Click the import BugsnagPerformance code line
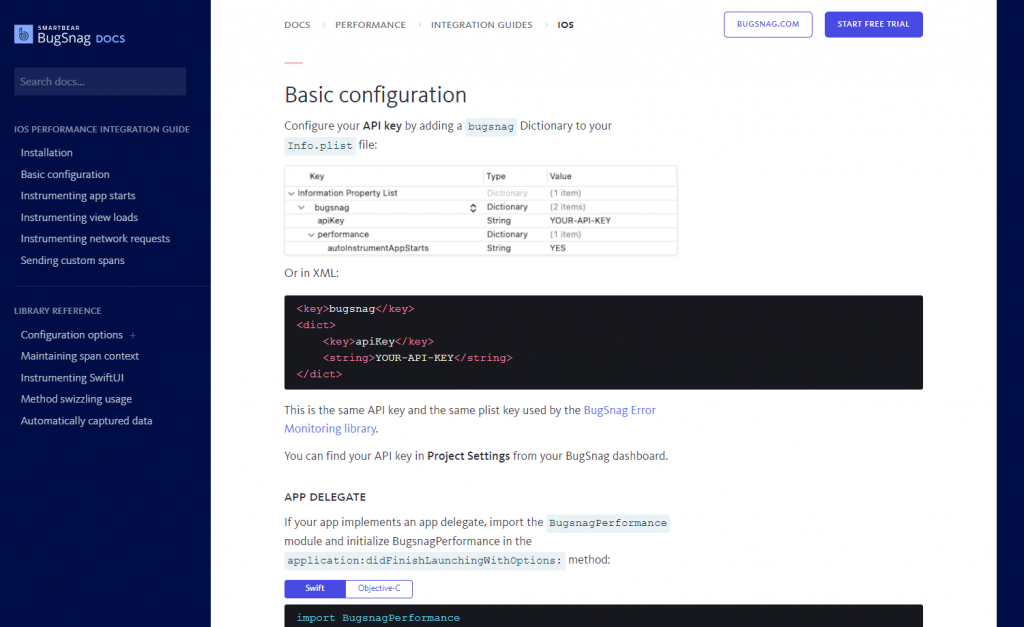Image resolution: width=1024 pixels, height=627 pixels. pos(378,618)
